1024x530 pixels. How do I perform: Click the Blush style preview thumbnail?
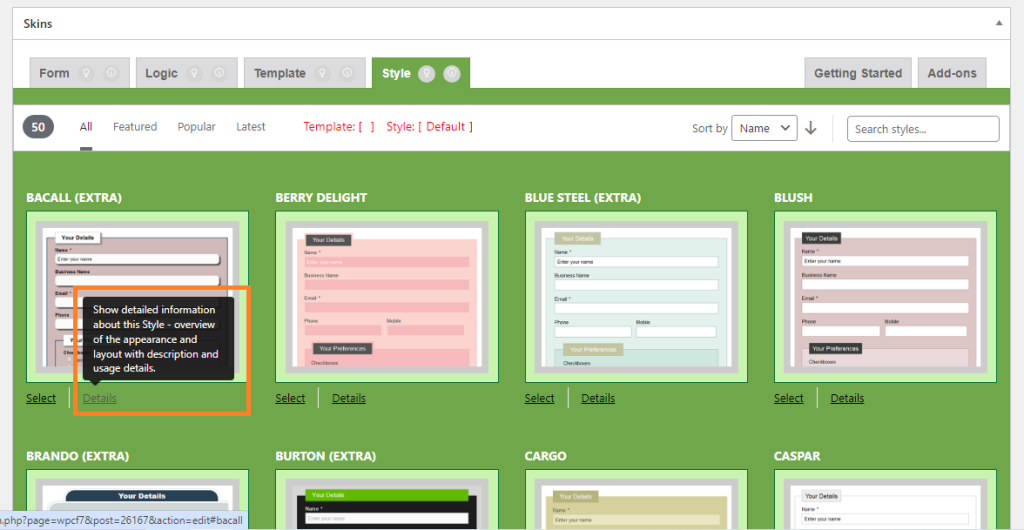(x=885, y=296)
